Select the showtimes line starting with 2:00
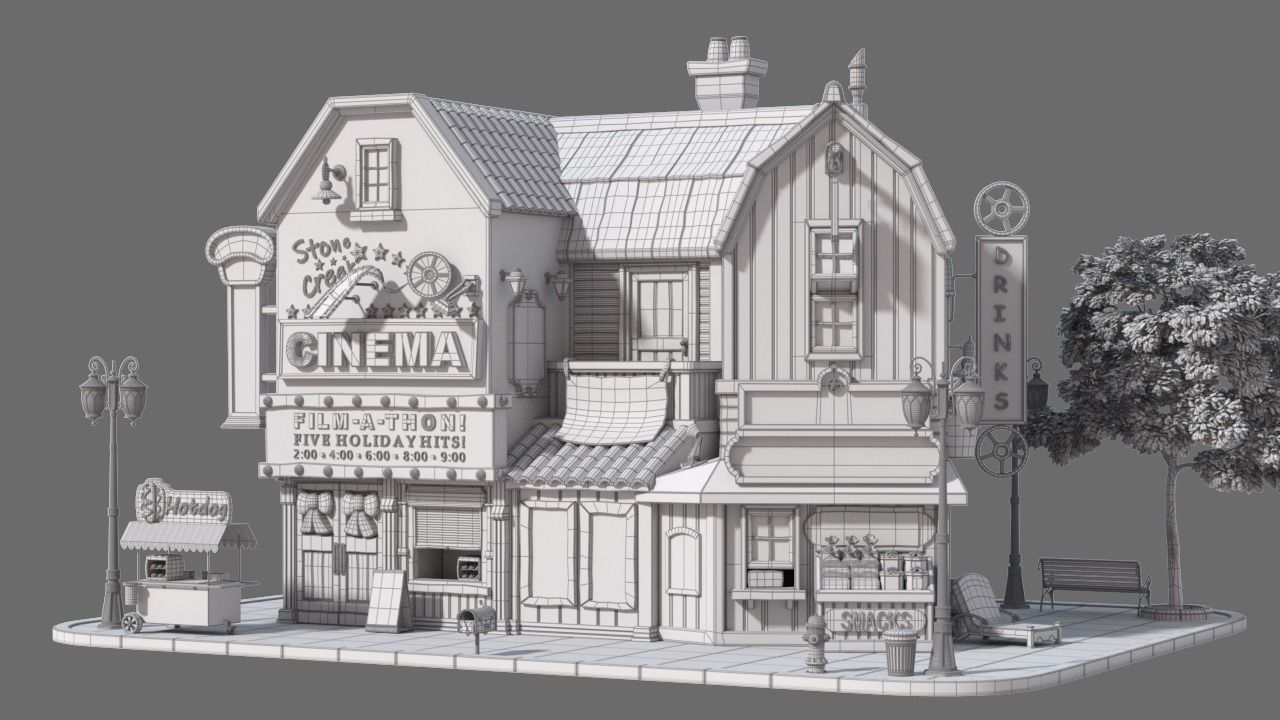The height and width of the screenshot is (720, 1280). click(x=379, y=456)
